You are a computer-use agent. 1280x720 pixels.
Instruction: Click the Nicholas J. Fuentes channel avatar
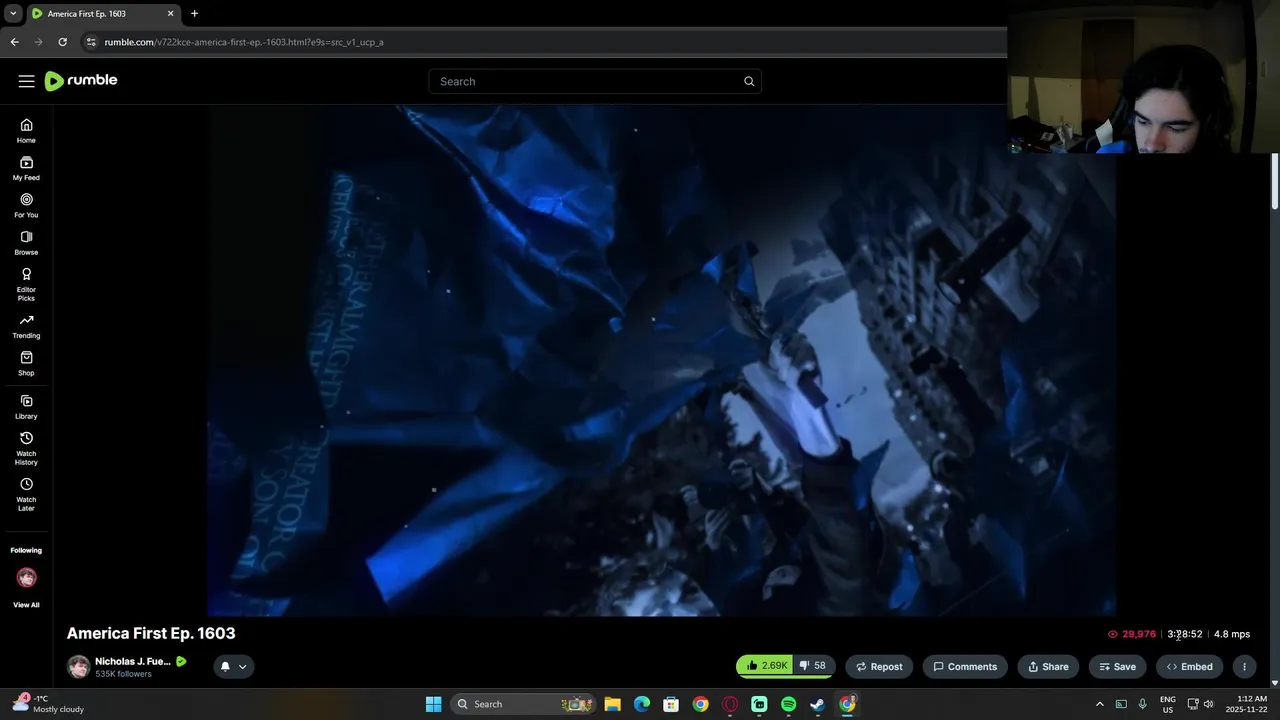click(78, 666)
